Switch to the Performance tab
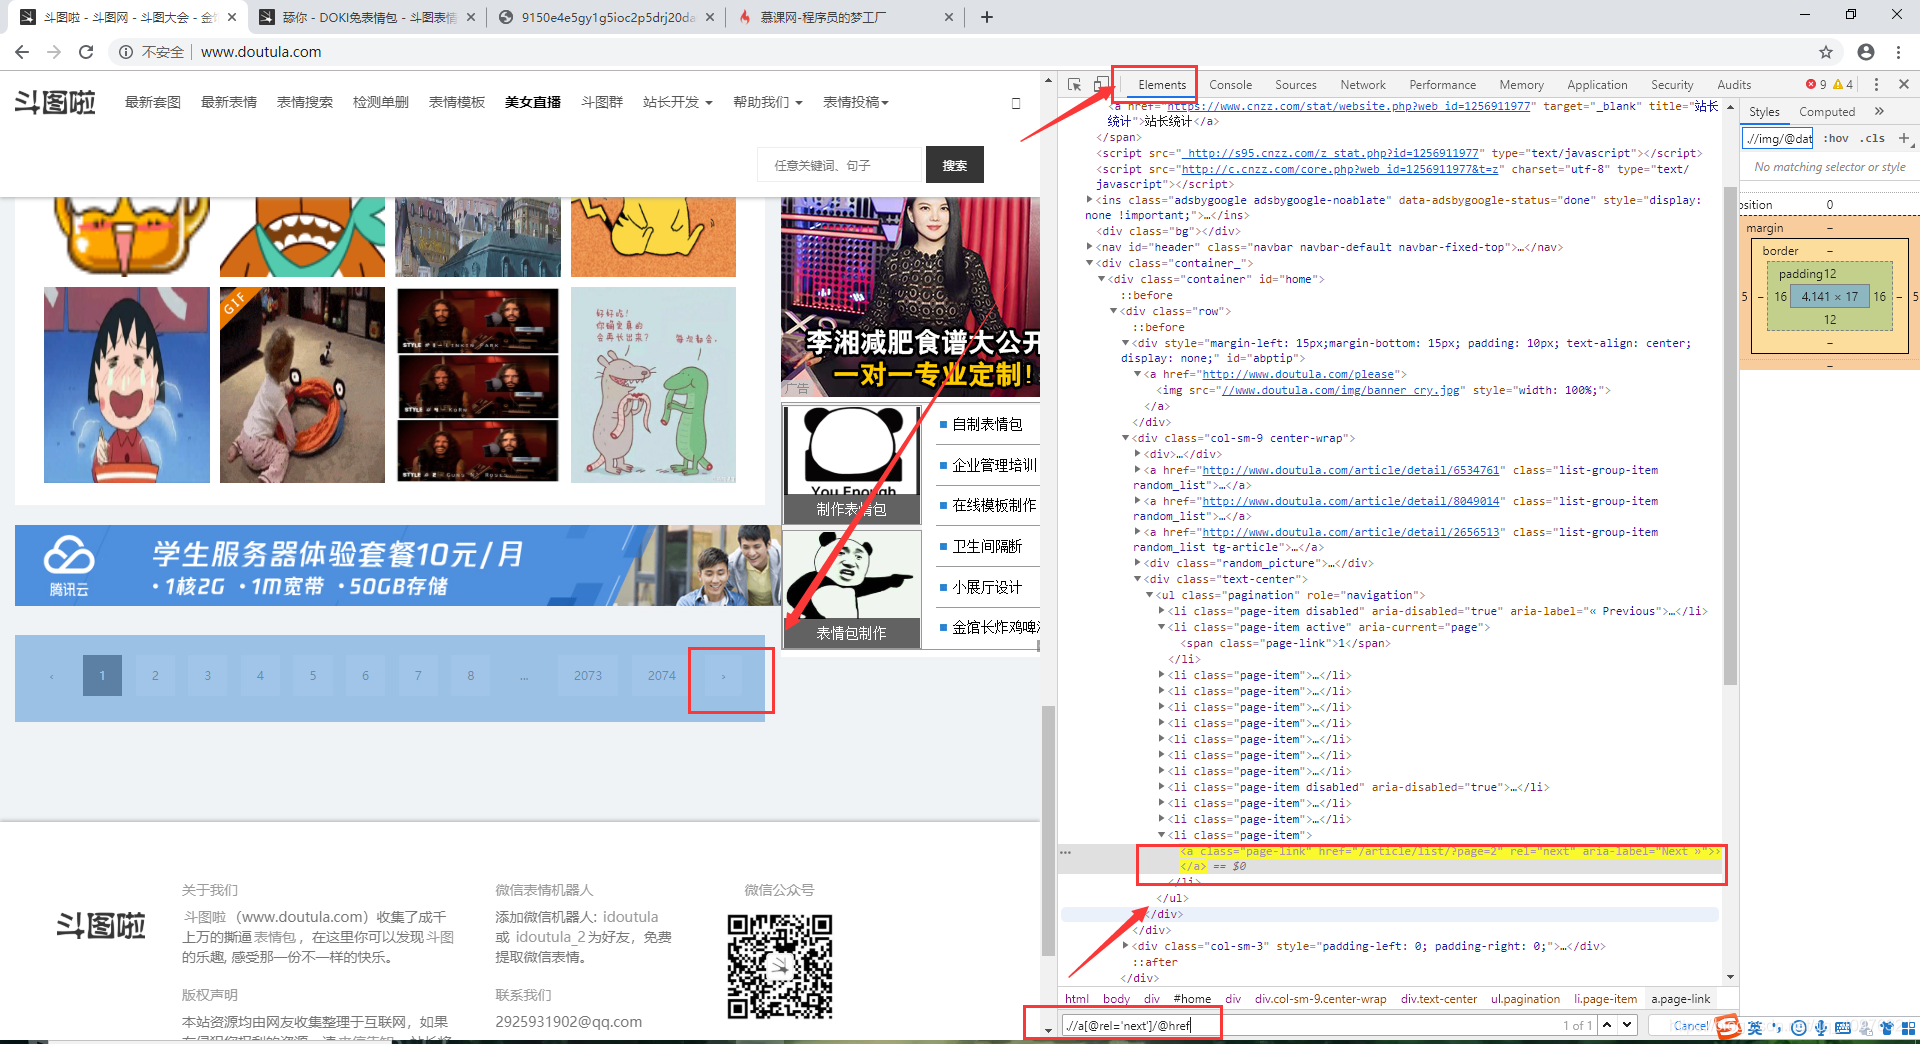Viewport: 1920px width, 1044px height. click(x=1442, y=85)
